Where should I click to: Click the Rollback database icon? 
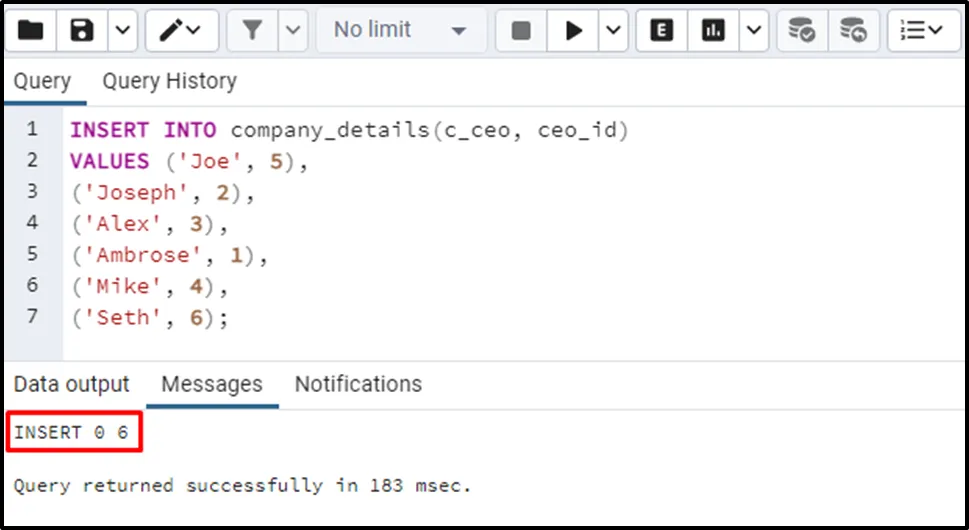point(852,31)
